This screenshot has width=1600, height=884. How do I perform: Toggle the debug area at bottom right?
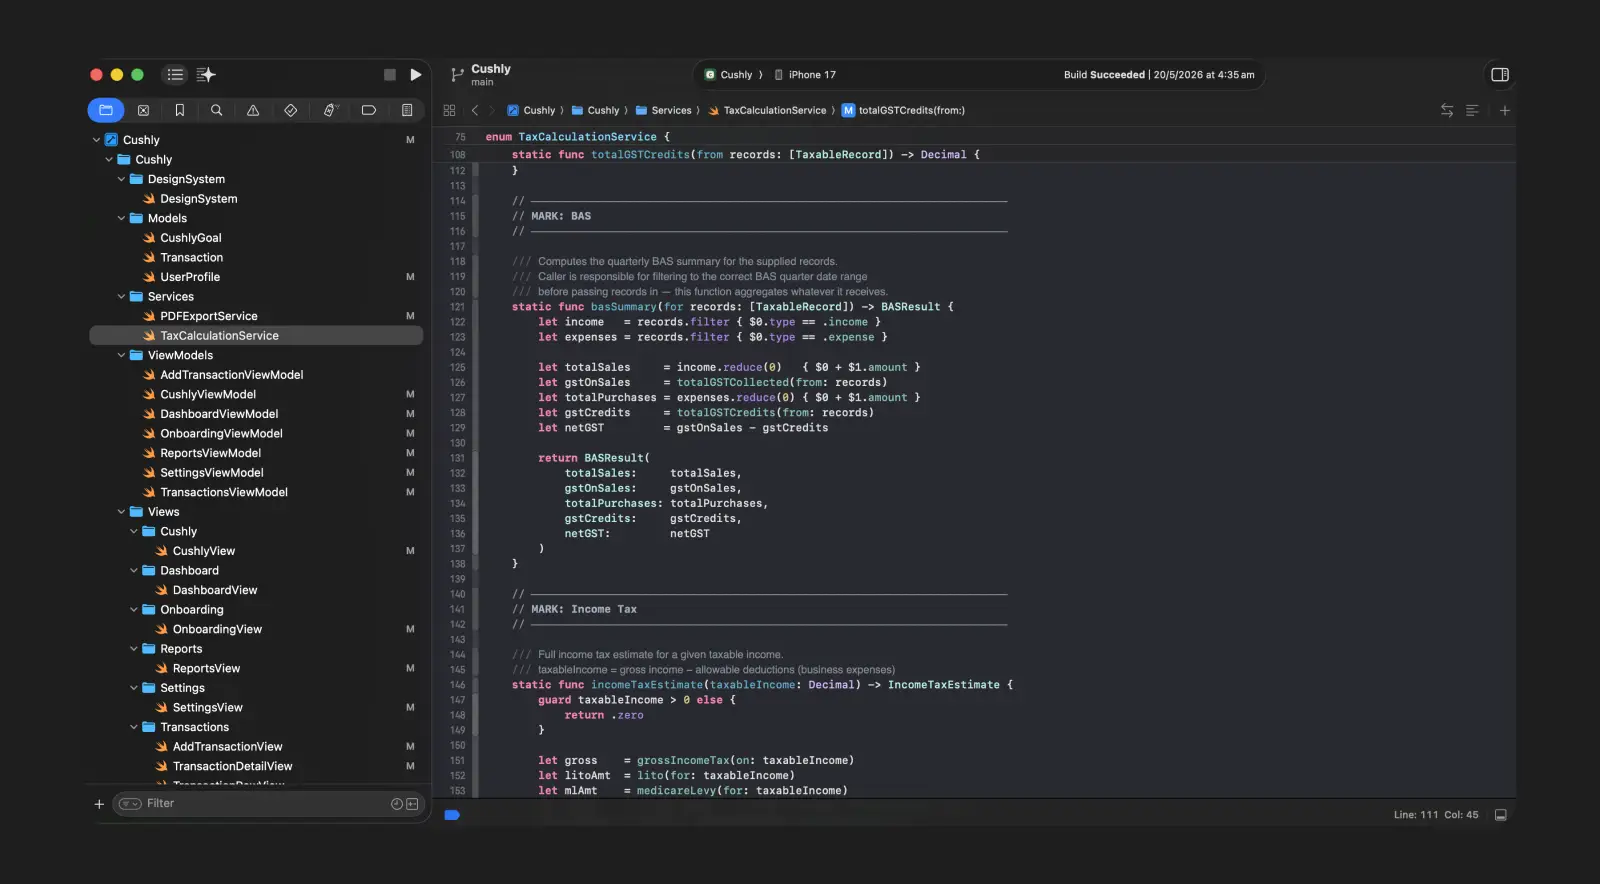(x=1501, y=815)
